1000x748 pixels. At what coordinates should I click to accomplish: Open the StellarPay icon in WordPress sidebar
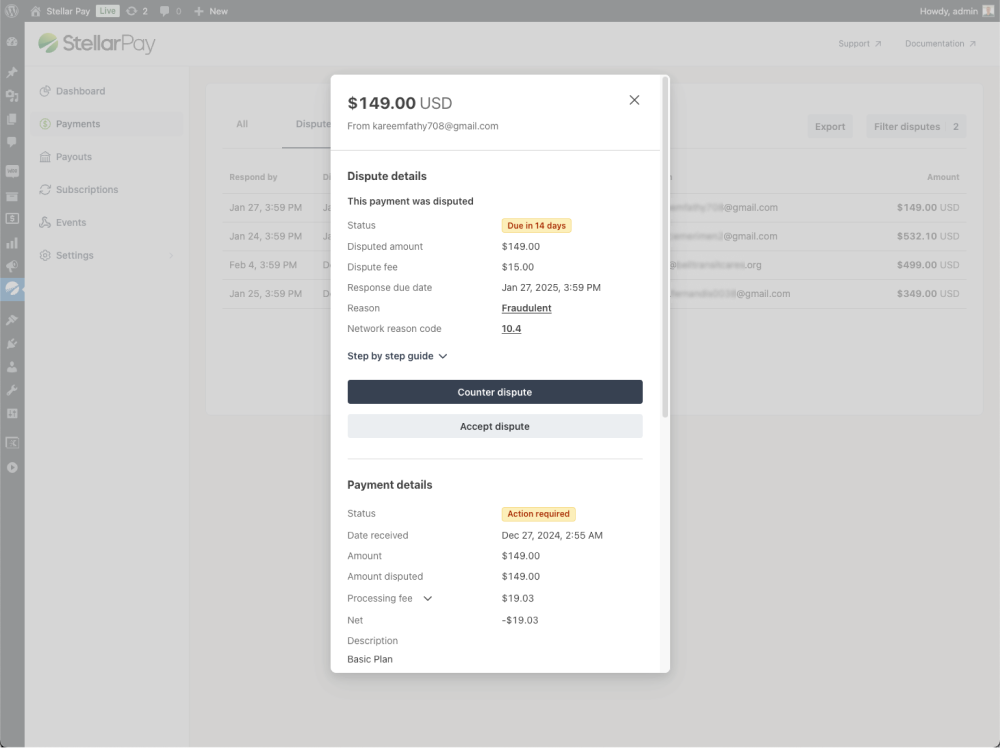[x=12, y=288]
